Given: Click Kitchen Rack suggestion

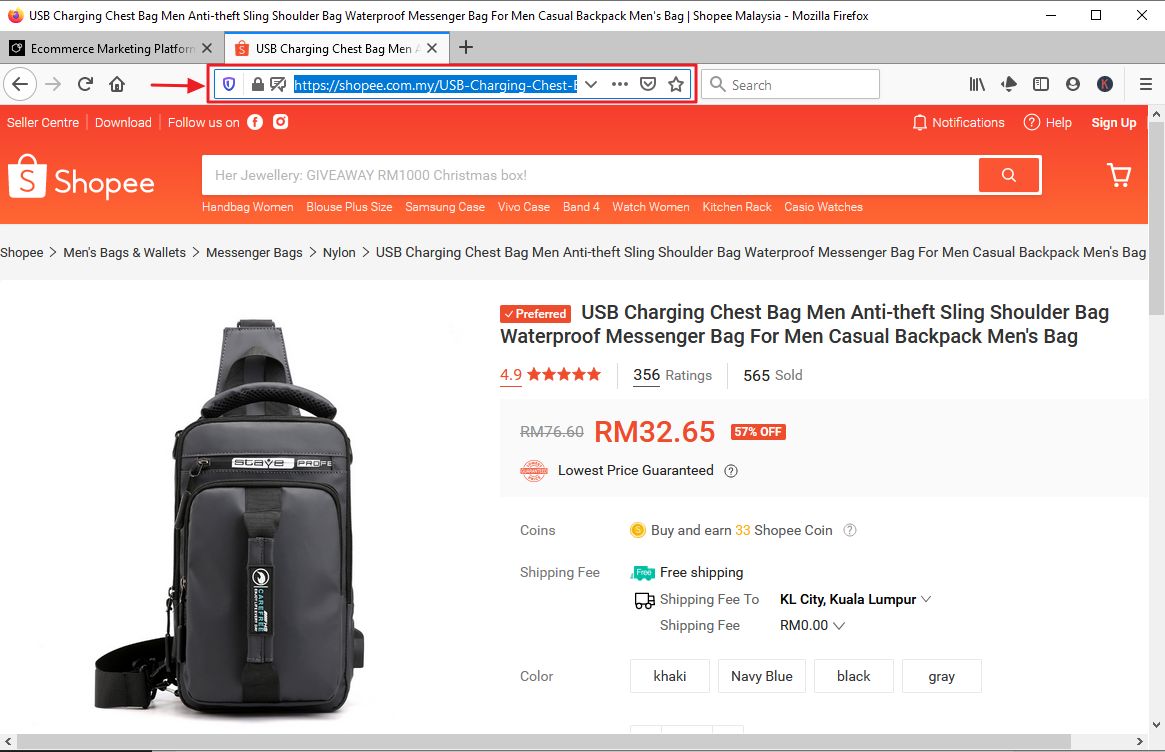Looking at the screenshot, I should [737, 207].
